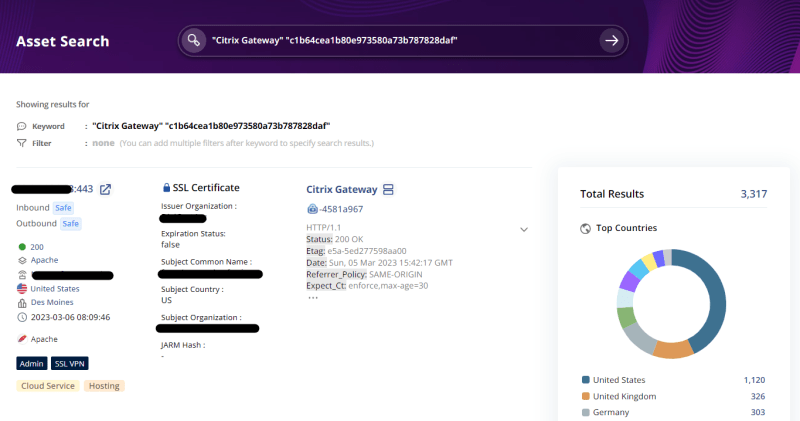Click the Germany count 303
The width and height of the screenshot is (800, 421).
(758, 412)
